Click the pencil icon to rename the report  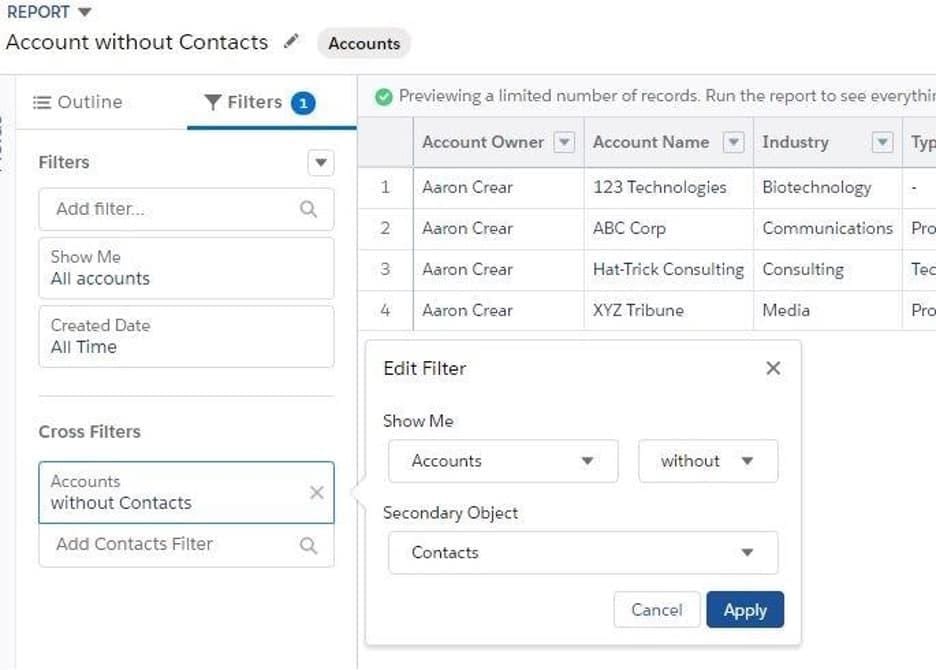click(291, 42)
